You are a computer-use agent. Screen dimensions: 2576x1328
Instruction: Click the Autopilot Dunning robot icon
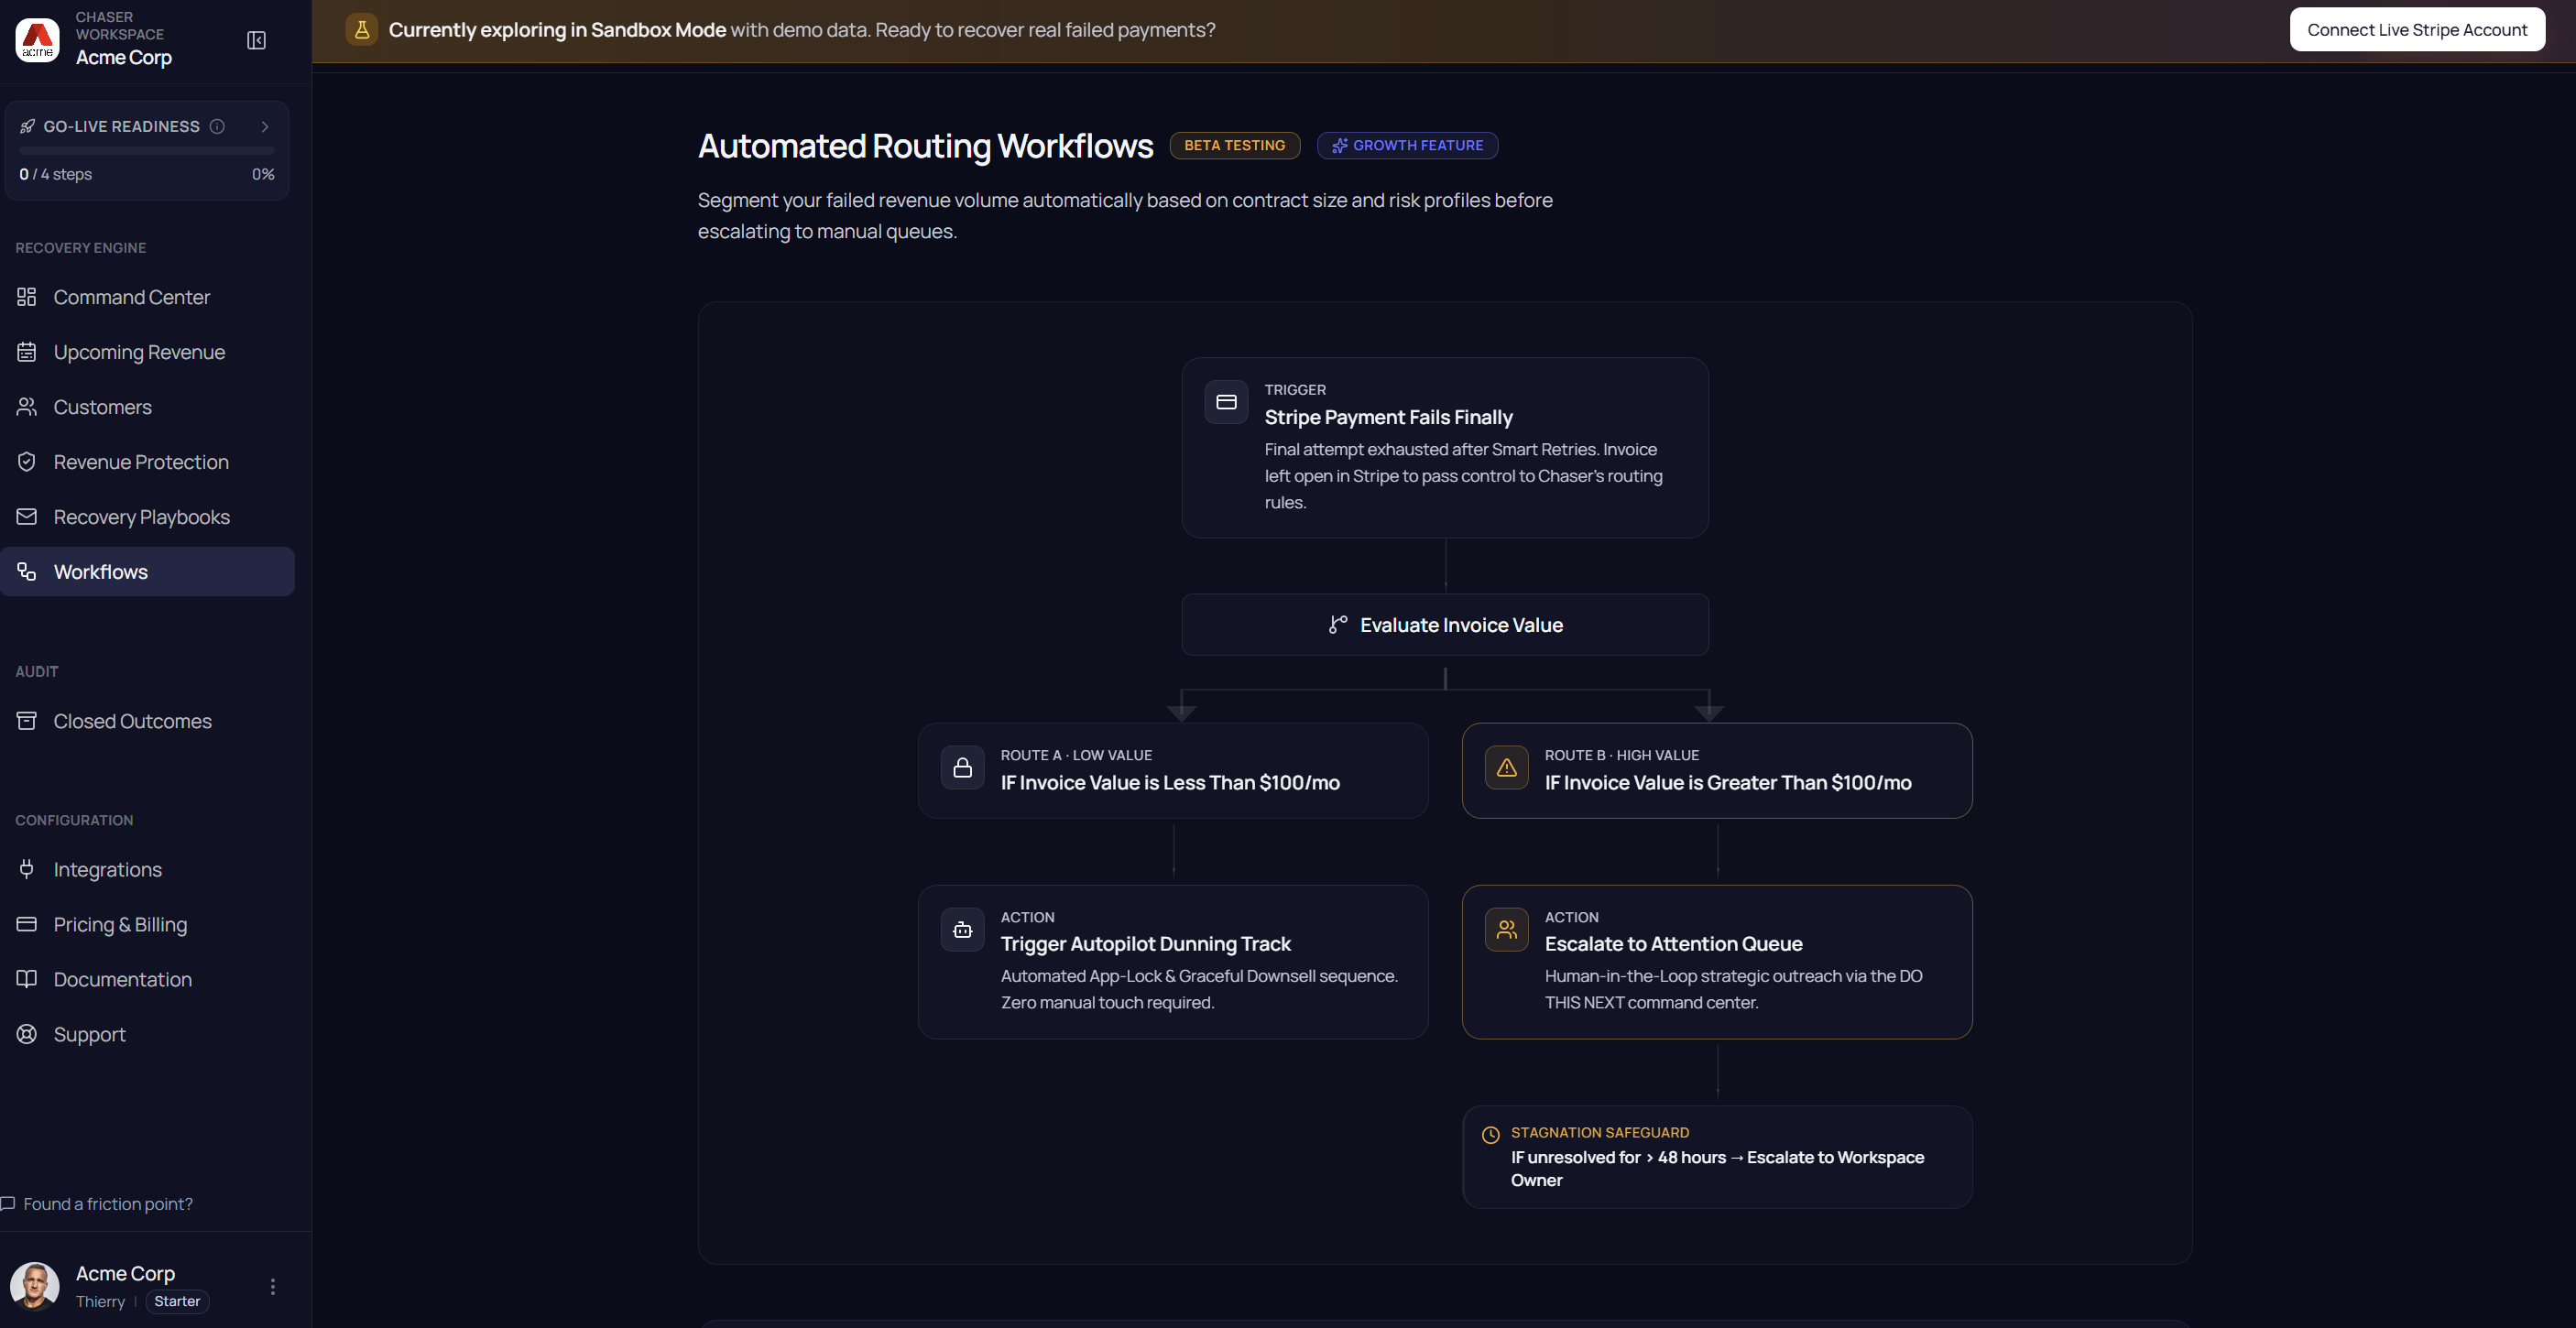pos(963,930)
